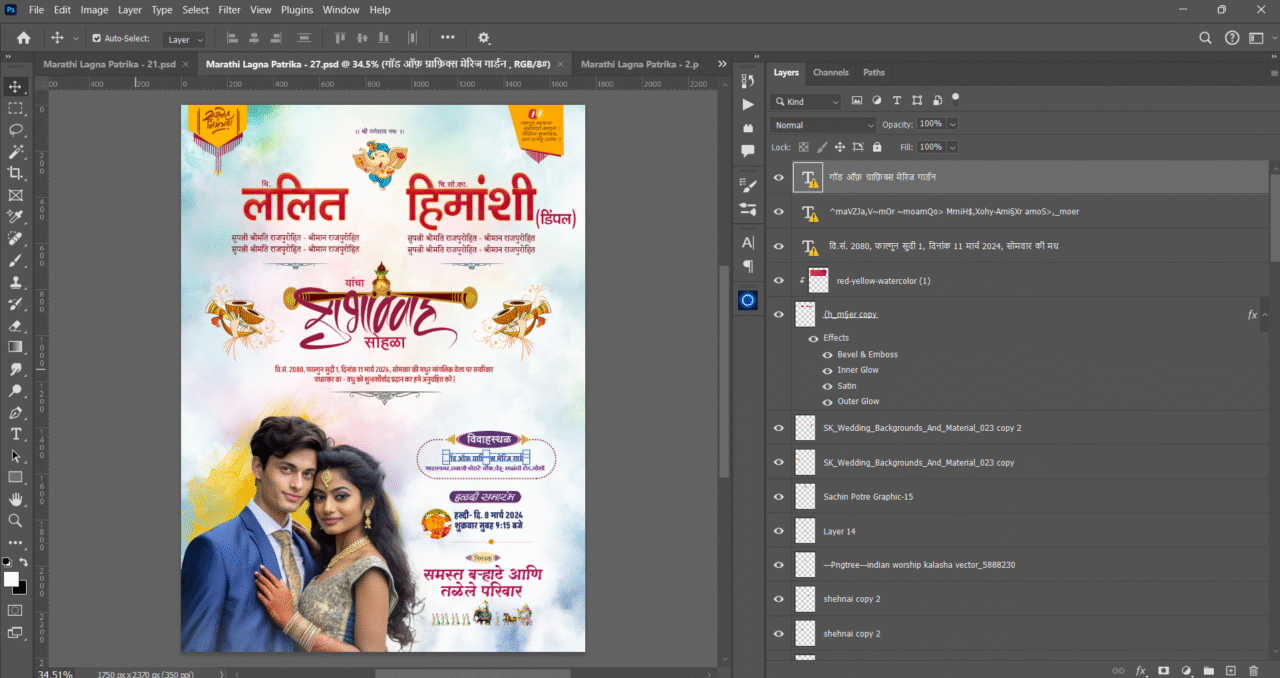
Task: Select the Layer 14 thumbnail
Action: 805,530
